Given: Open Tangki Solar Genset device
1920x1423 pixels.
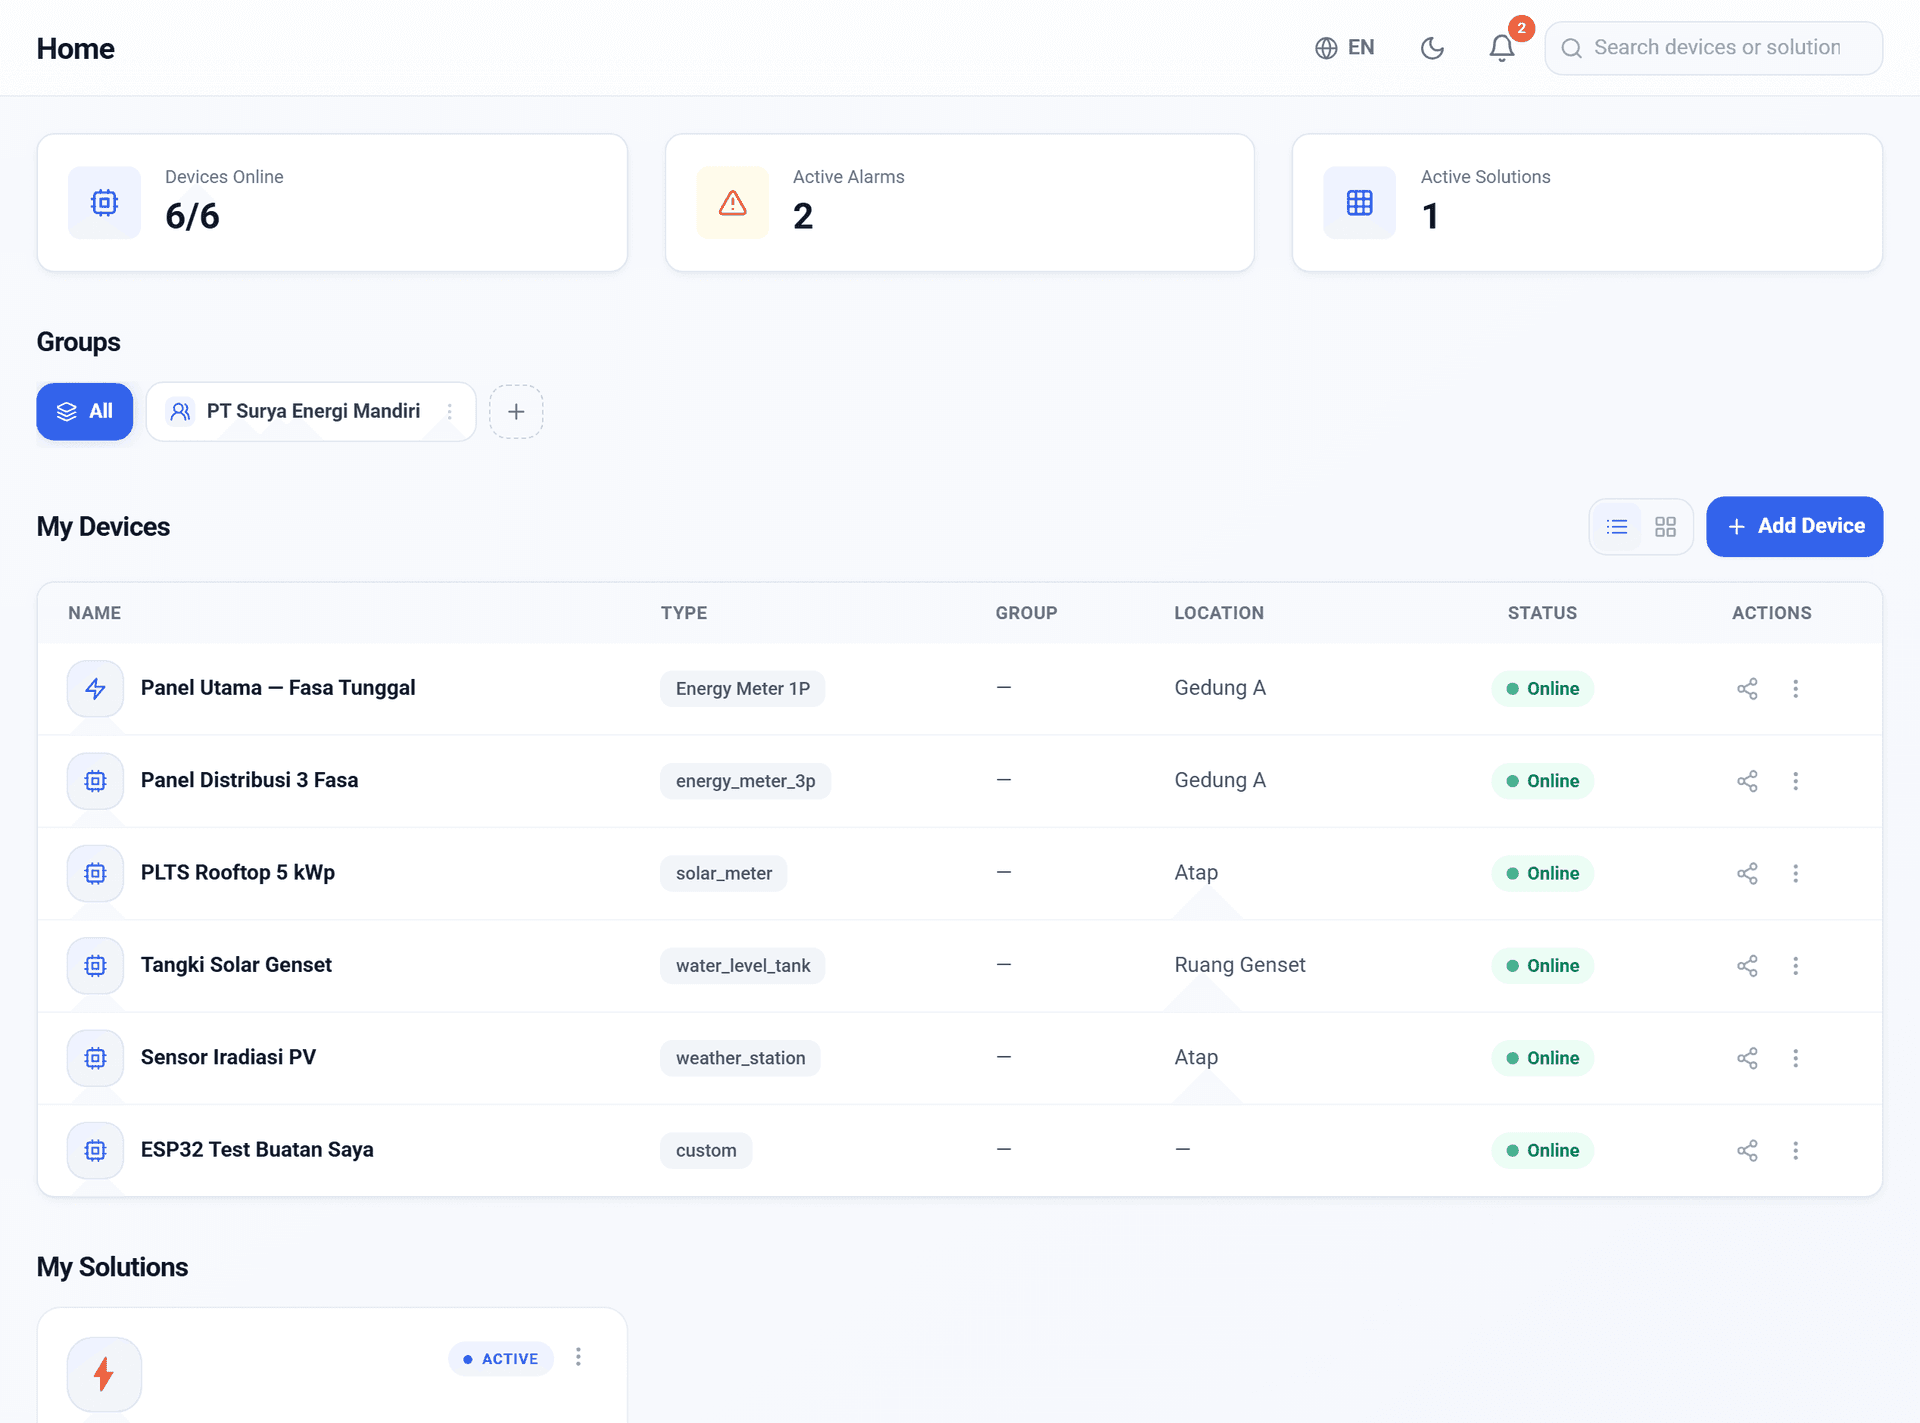Looking at the screenshot, I should point(236,965).
